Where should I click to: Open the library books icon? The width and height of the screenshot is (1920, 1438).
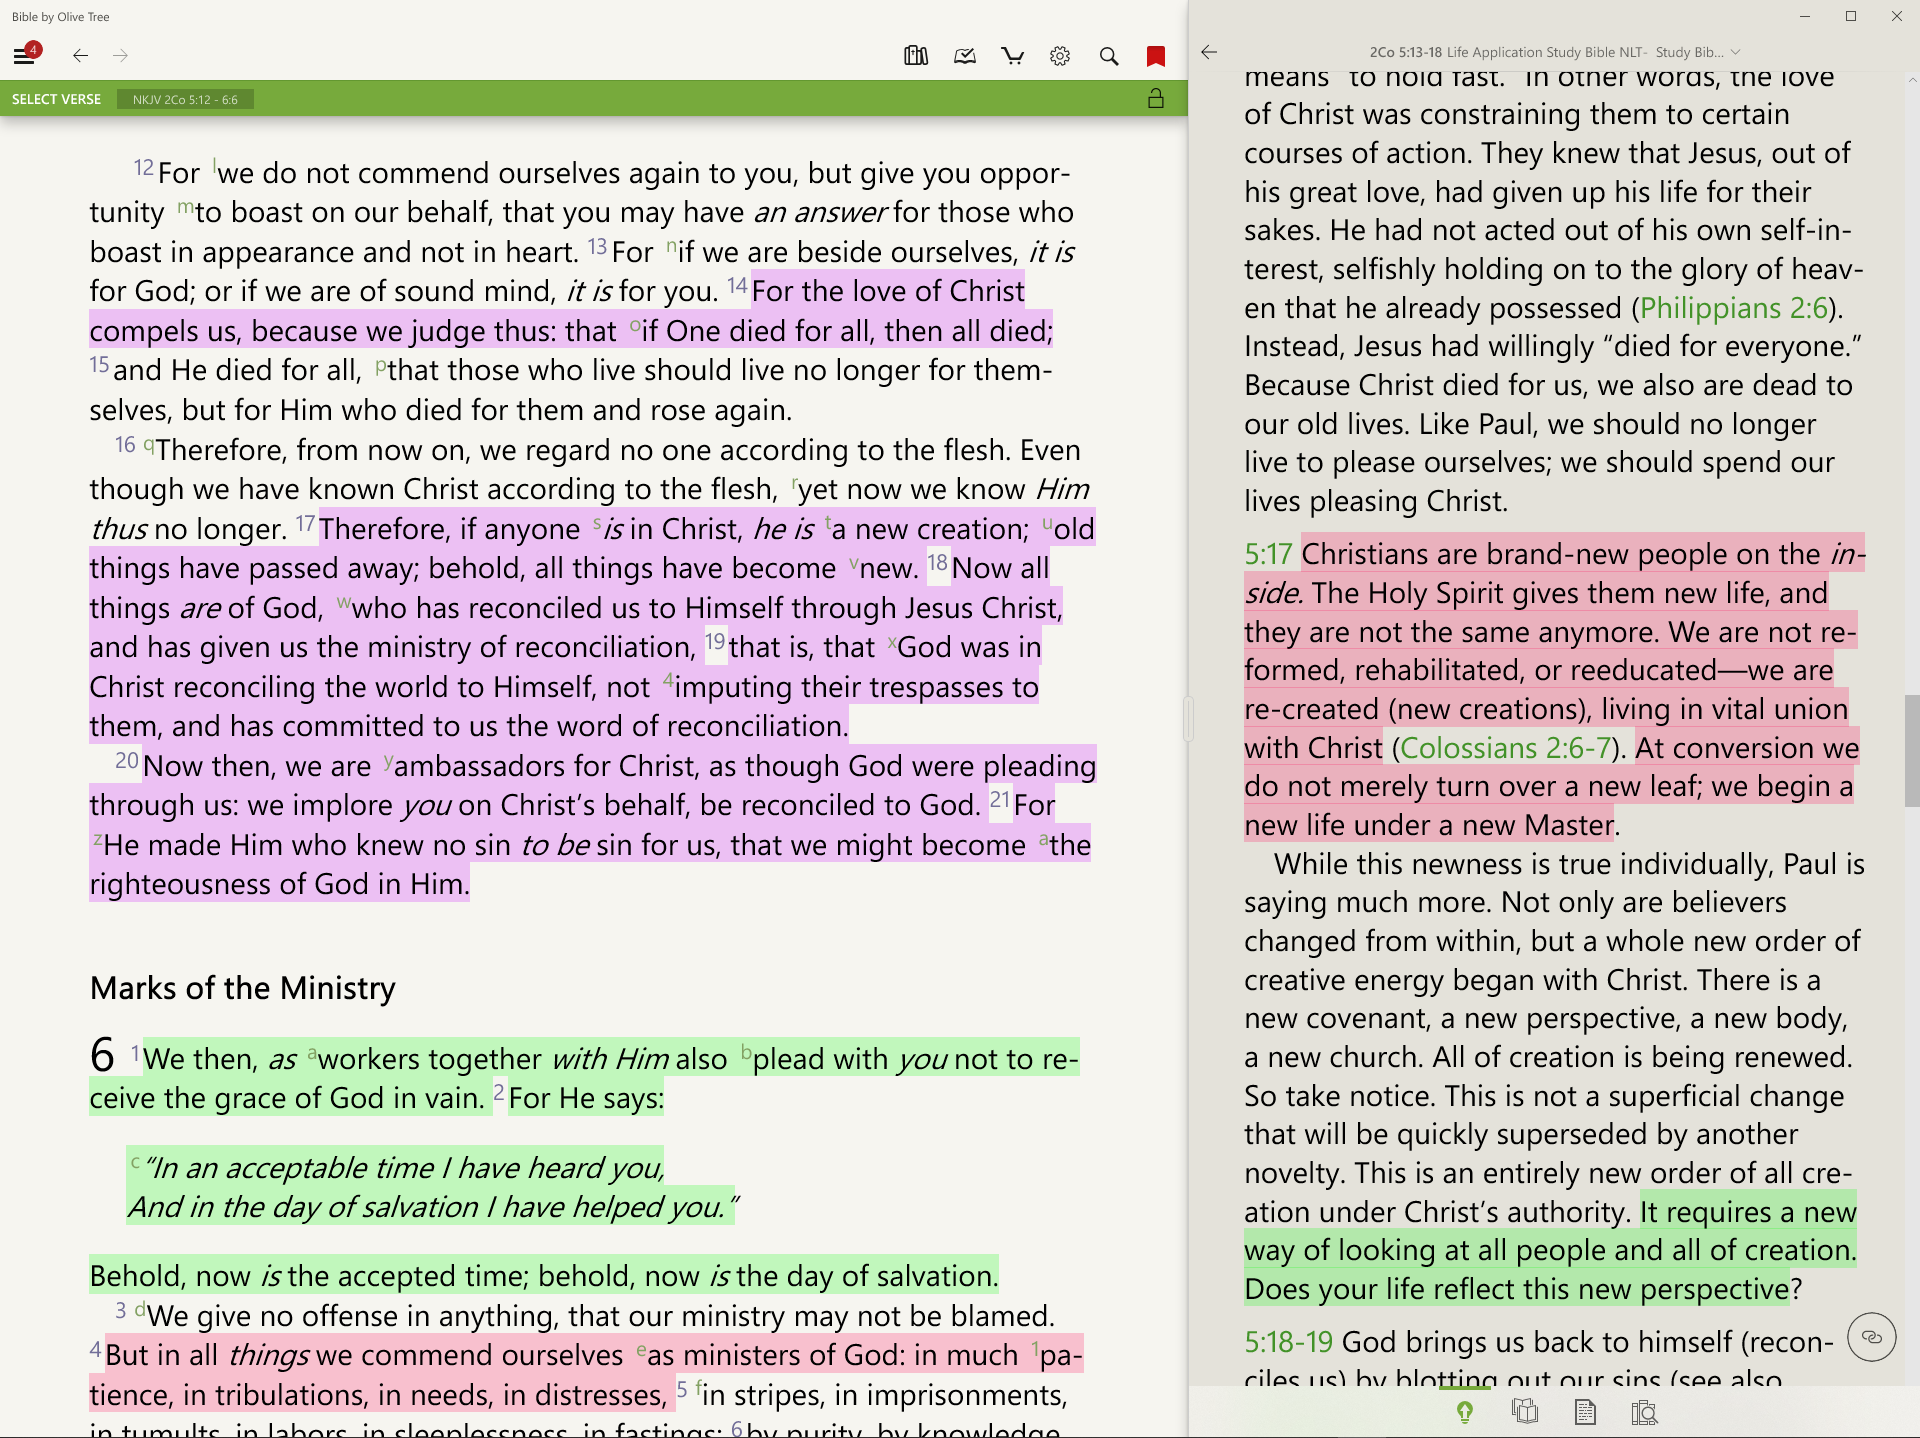[x=915, y=56]
